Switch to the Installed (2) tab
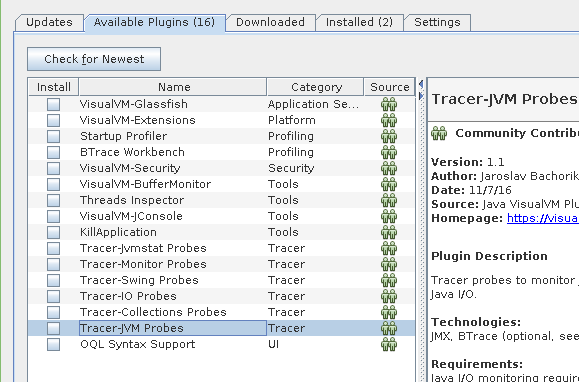This screenshot has height=382, width=579. click(360, 23)
